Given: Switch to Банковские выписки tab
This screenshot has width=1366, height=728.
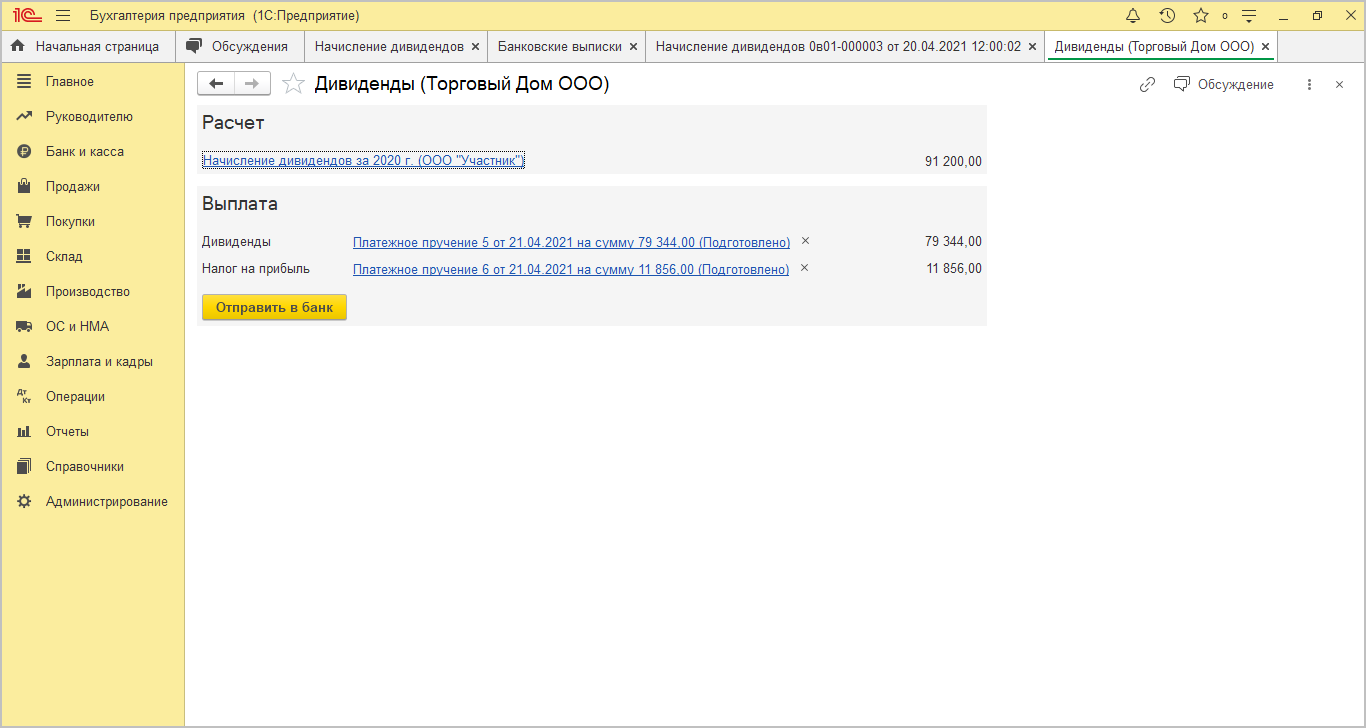Looking at the screenshot, I should tap(559, 47).
